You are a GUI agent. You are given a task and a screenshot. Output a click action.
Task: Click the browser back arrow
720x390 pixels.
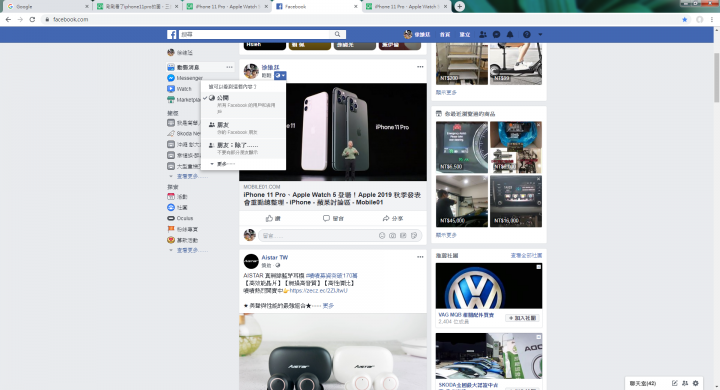8,19
